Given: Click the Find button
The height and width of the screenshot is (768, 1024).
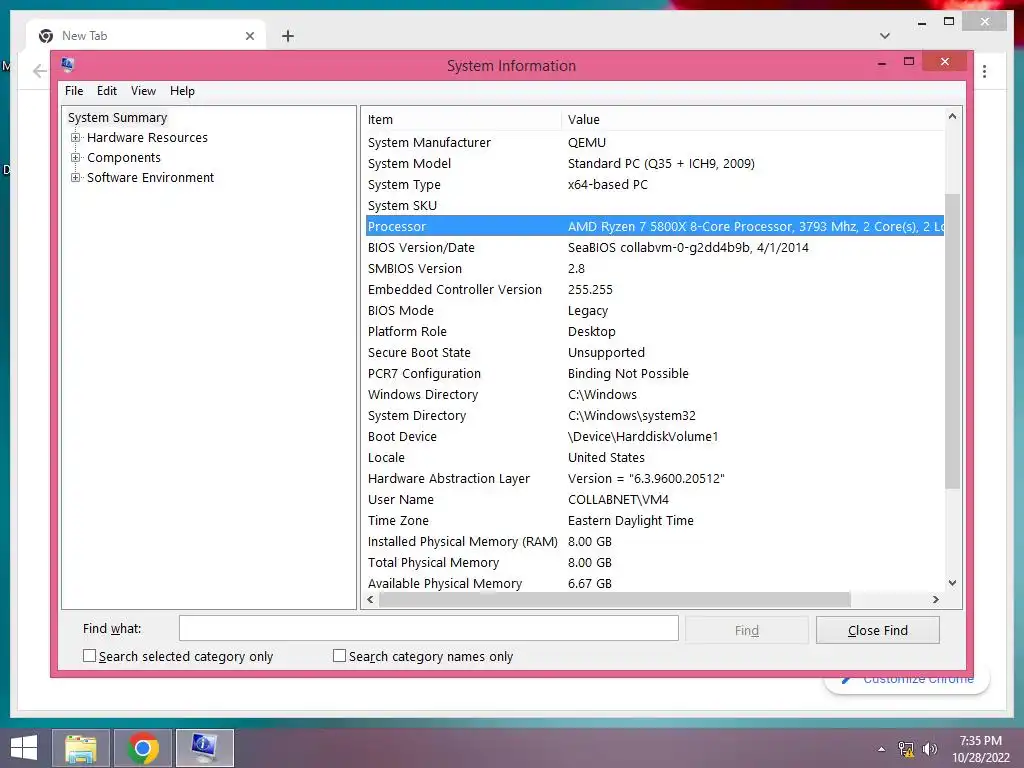Looking at the screenshot, I should pyautogui.click(x=746, y=630).
